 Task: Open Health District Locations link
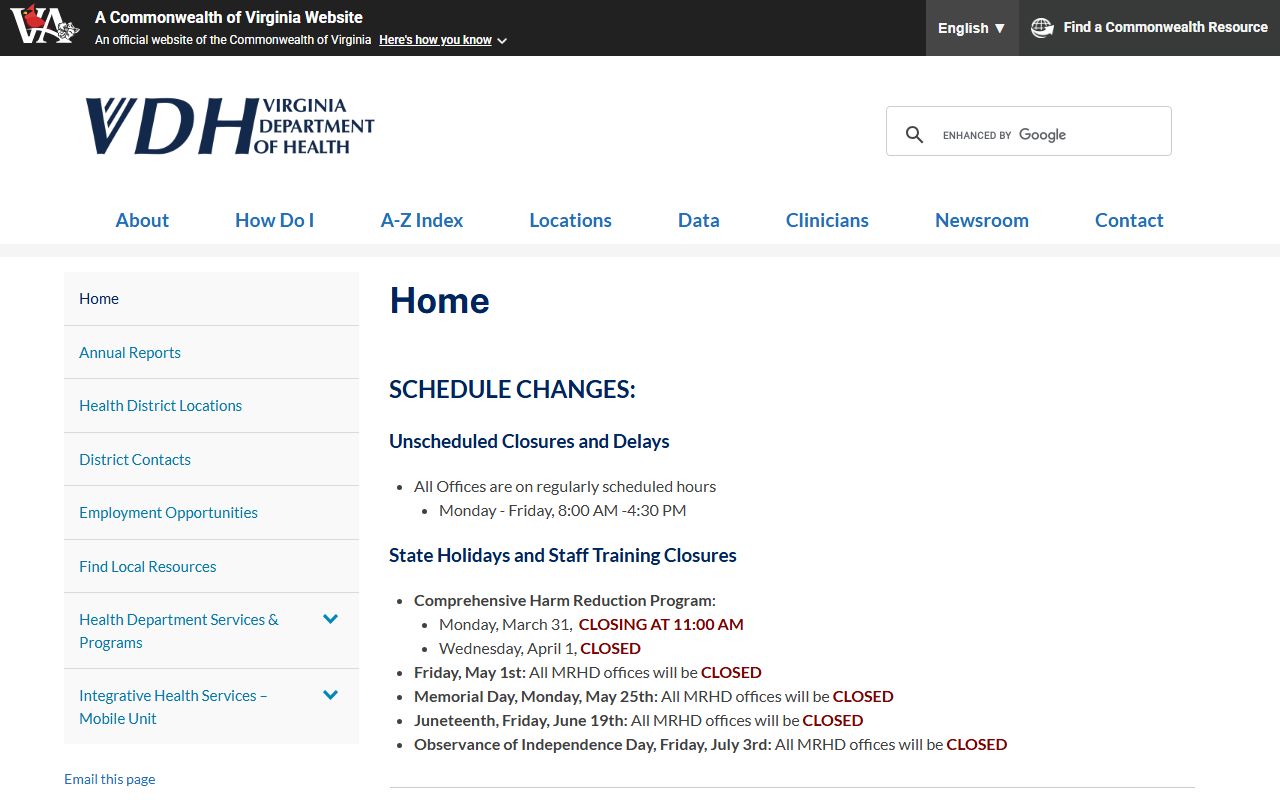pos(160,405)
